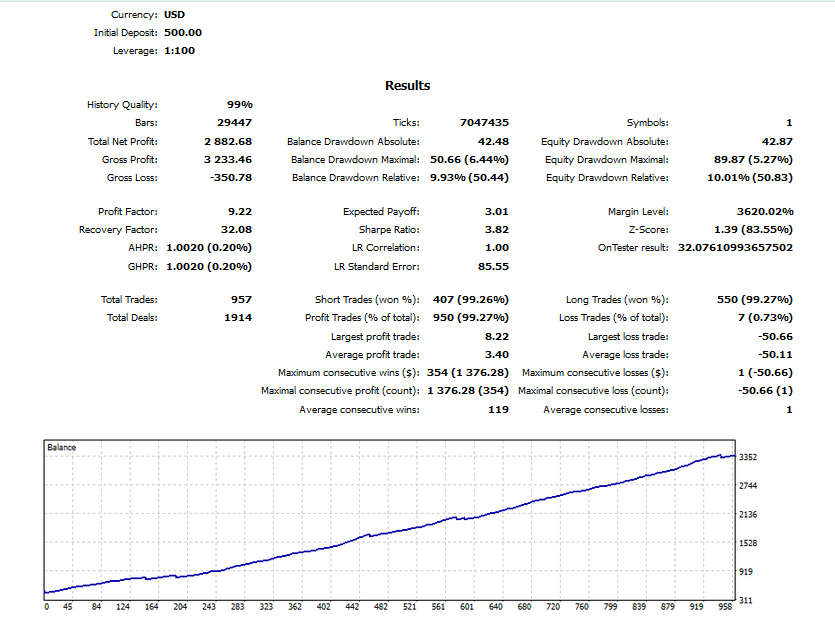
Task: Click the Gross Loss value -350.78
Action: click(x=231, y=178)
